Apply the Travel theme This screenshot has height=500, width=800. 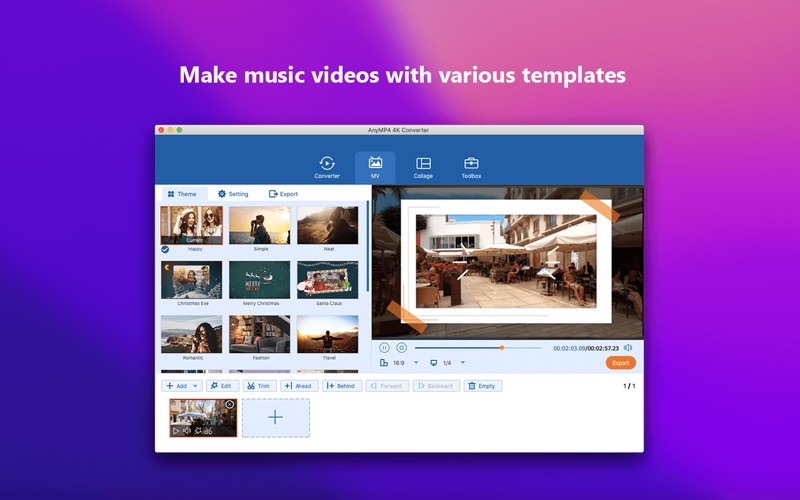[328, 334]
